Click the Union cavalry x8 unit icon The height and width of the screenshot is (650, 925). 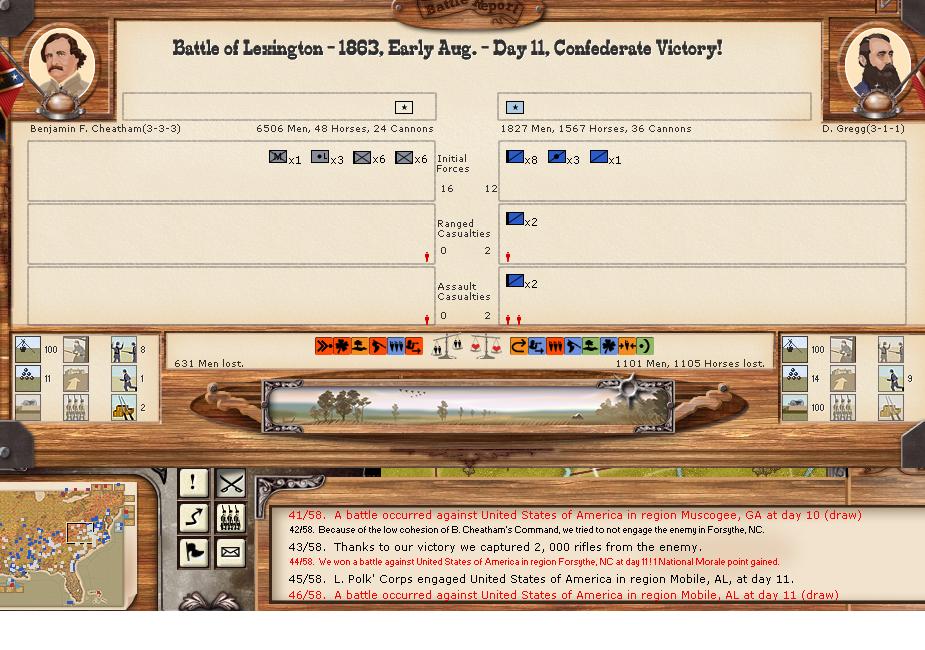(x=515, y=157)
